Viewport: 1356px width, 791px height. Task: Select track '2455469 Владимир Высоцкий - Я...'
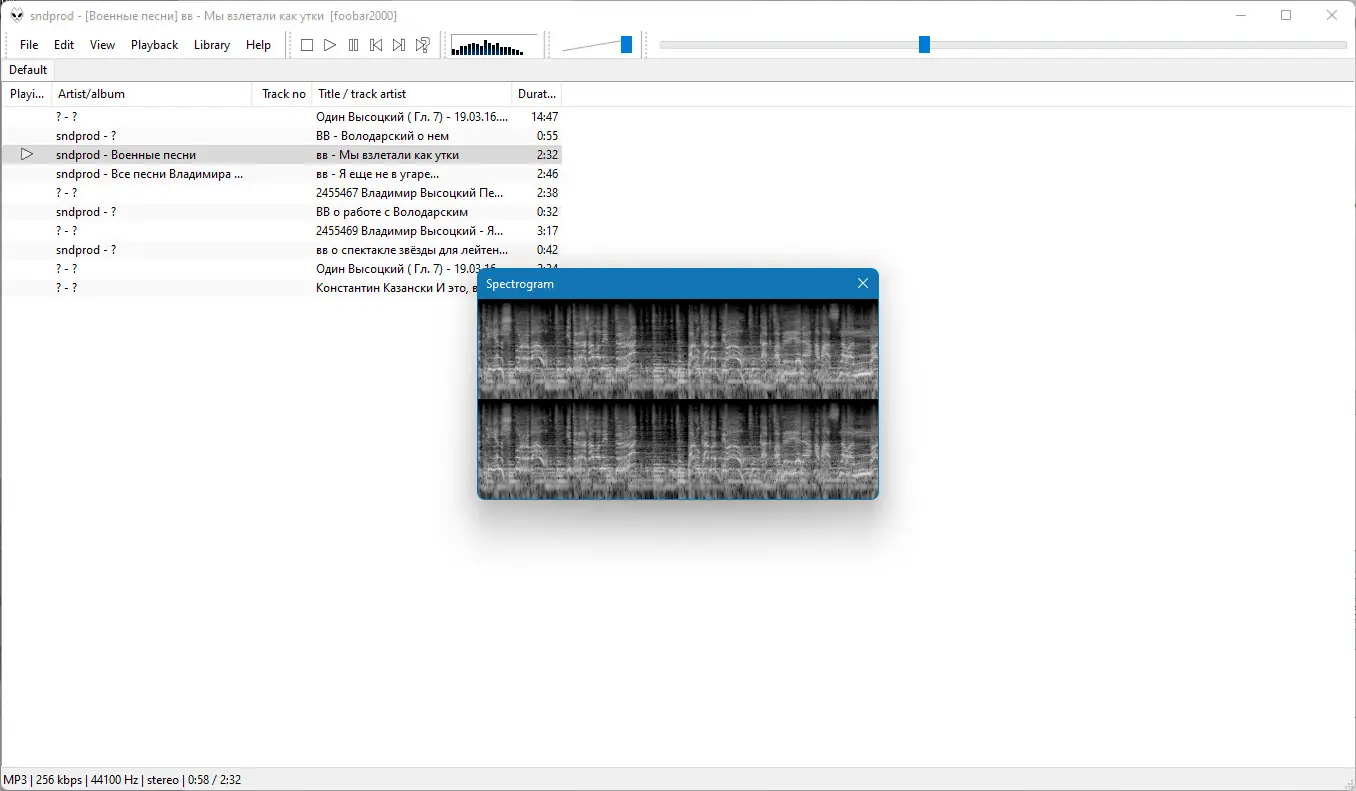(411, 231)
